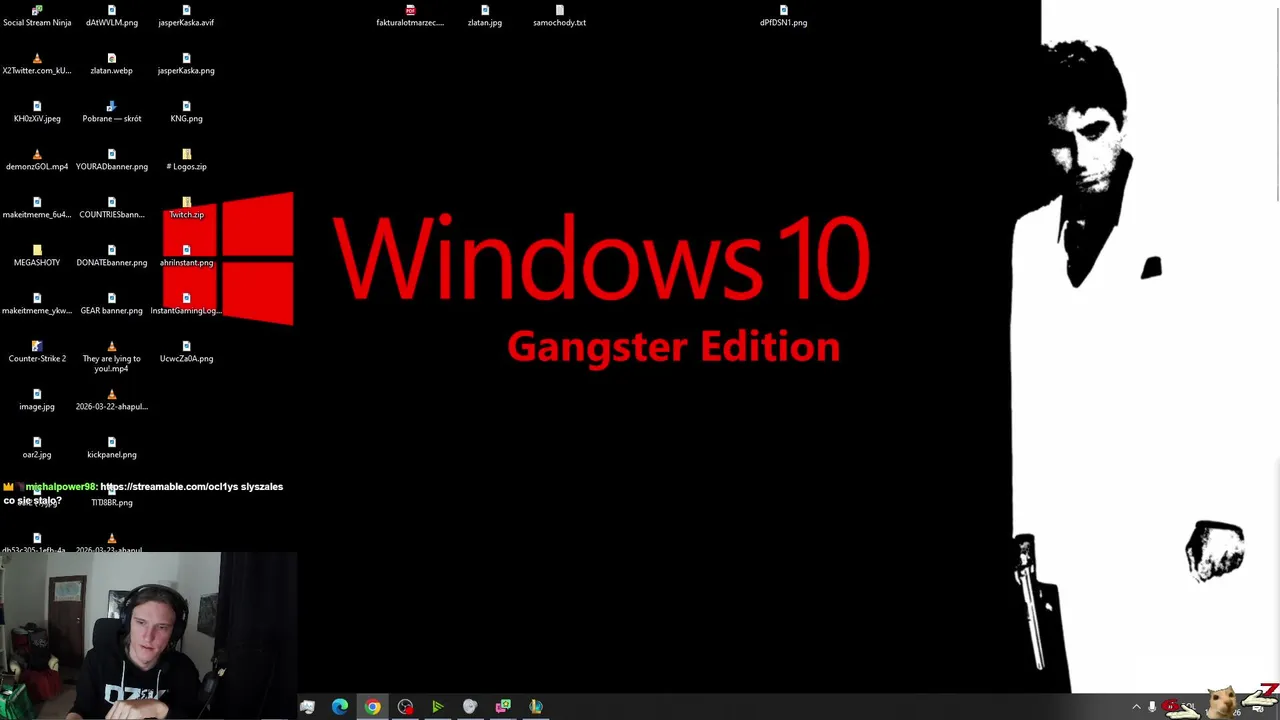The height and width of the screenshot is (720, 1280).
Task: Select the KNG.png file icon
Action: pyautogui.click(x=186, y=112)
